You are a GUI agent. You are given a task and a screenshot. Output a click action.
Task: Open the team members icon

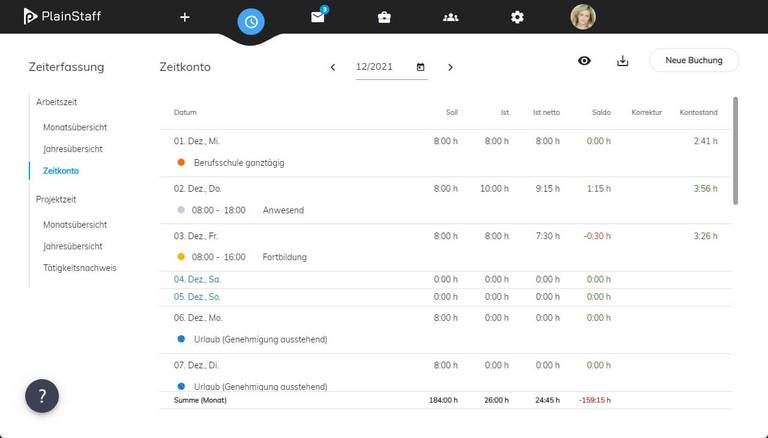451,17
